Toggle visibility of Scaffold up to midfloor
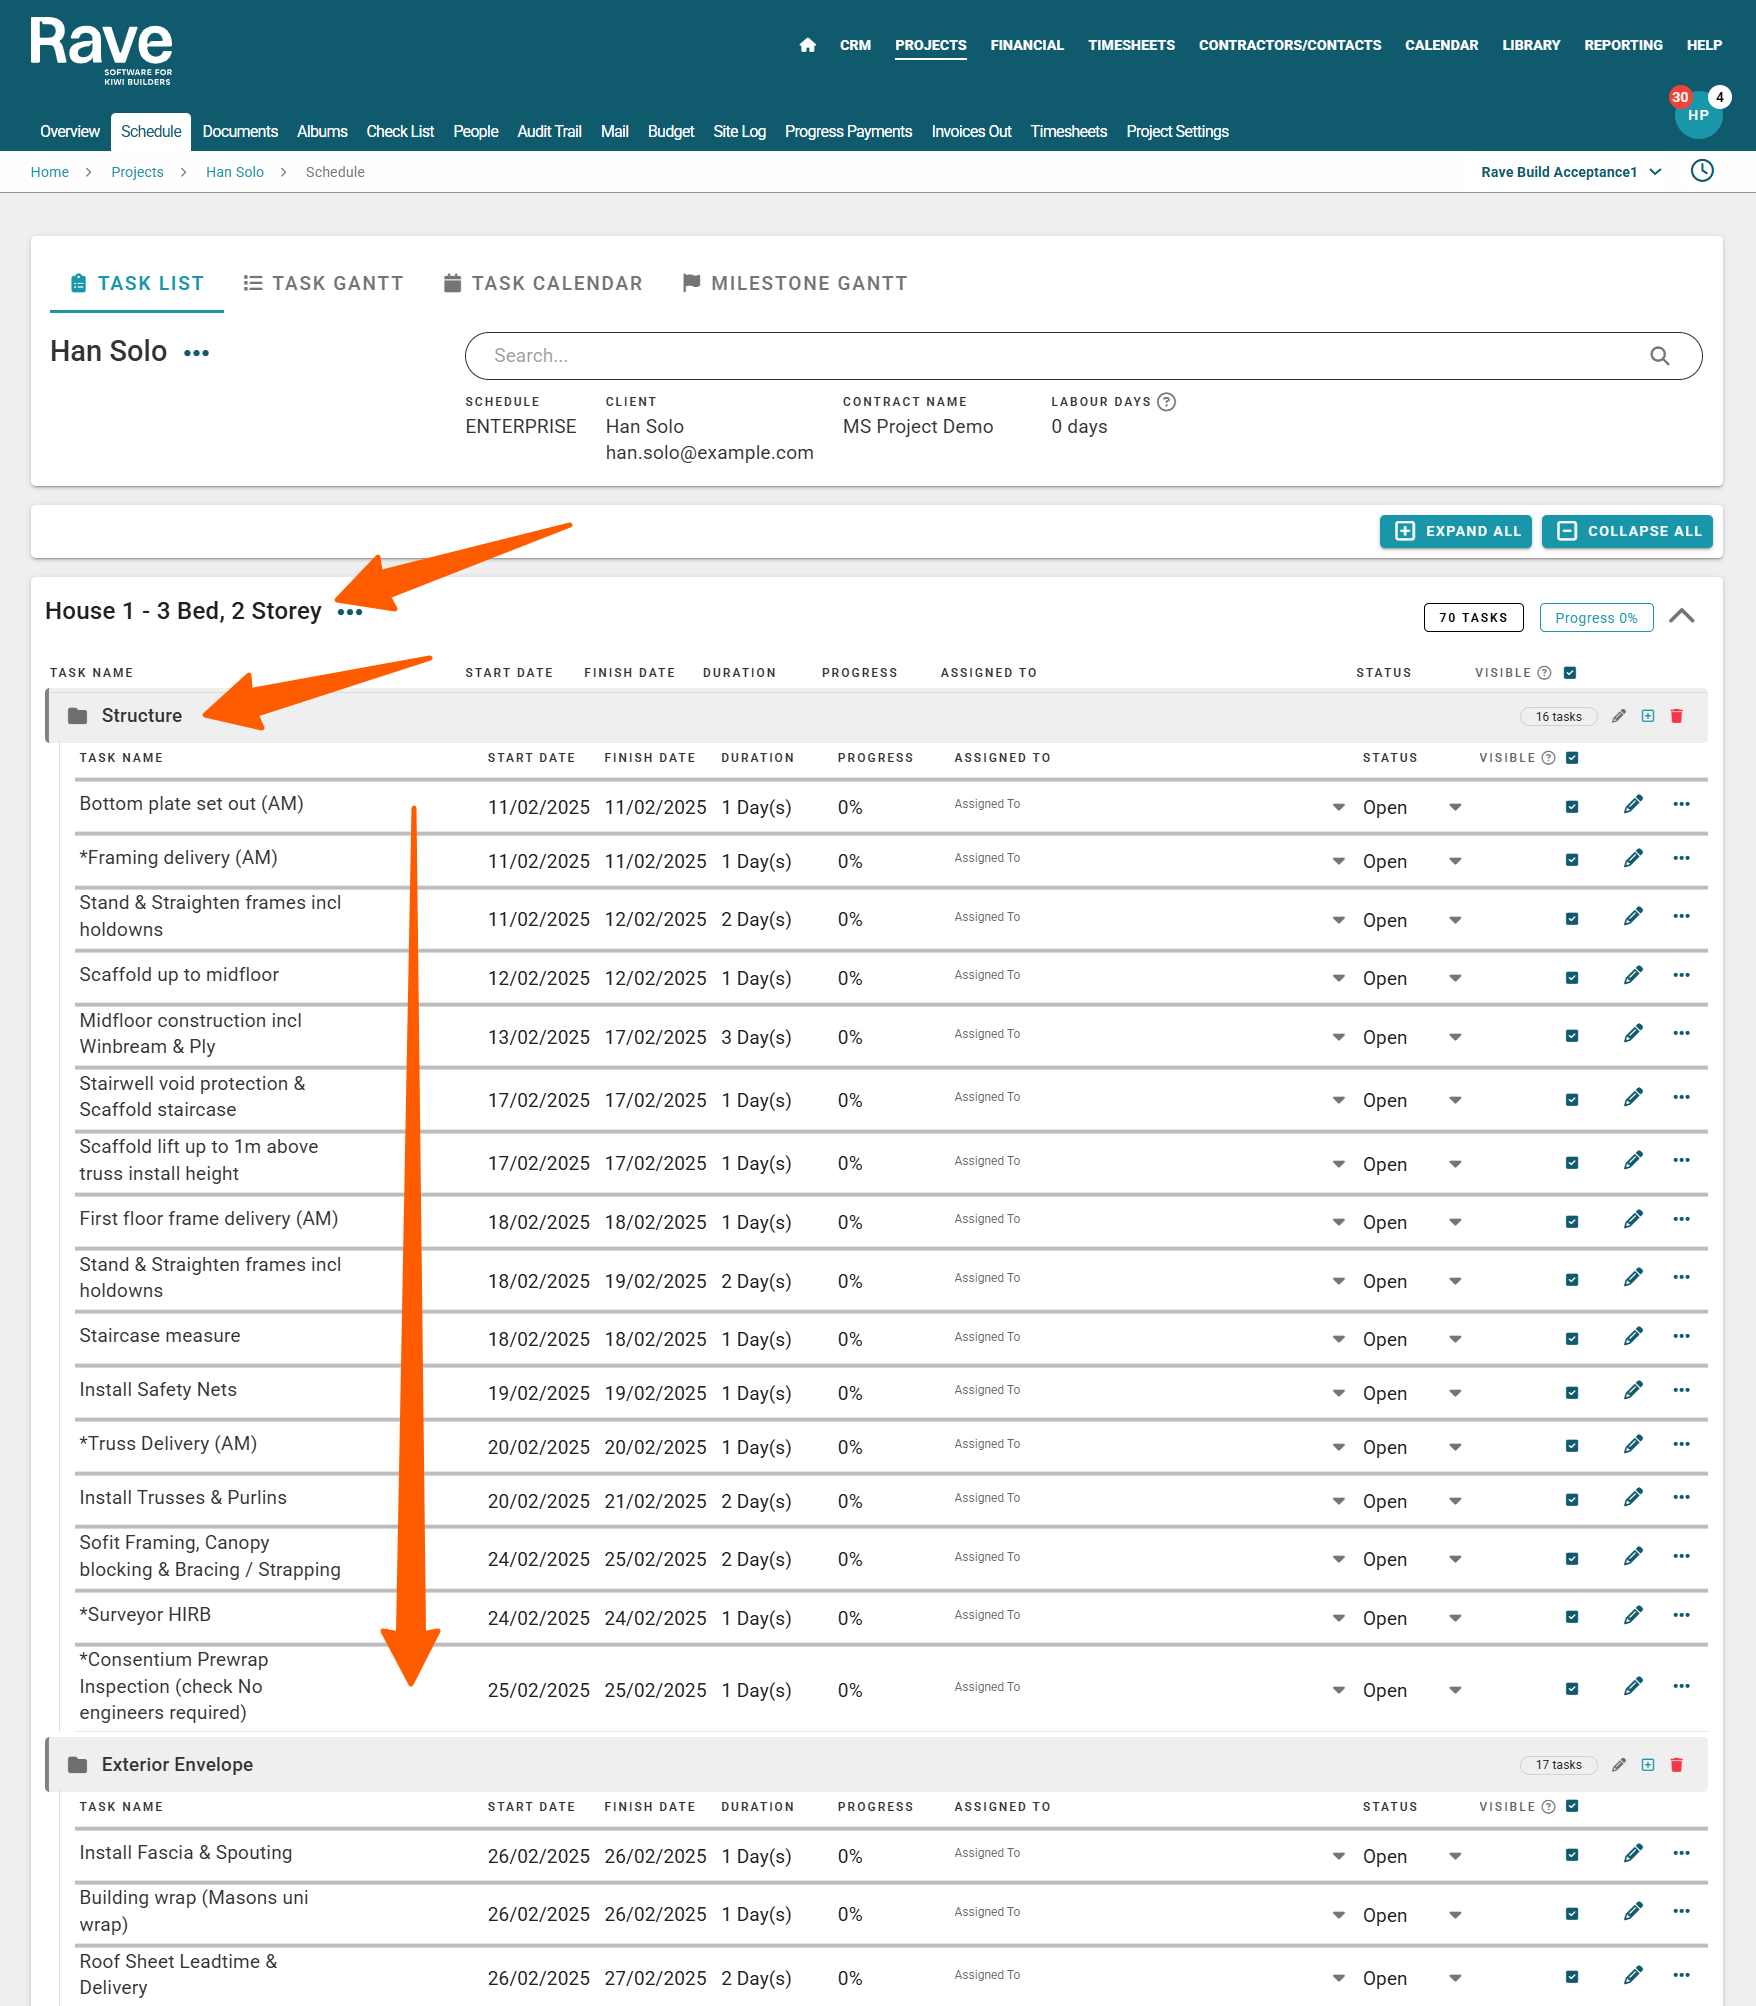Image resolution: width=1756 pixels, height=2006 pixels. [x=1572, y=978]
